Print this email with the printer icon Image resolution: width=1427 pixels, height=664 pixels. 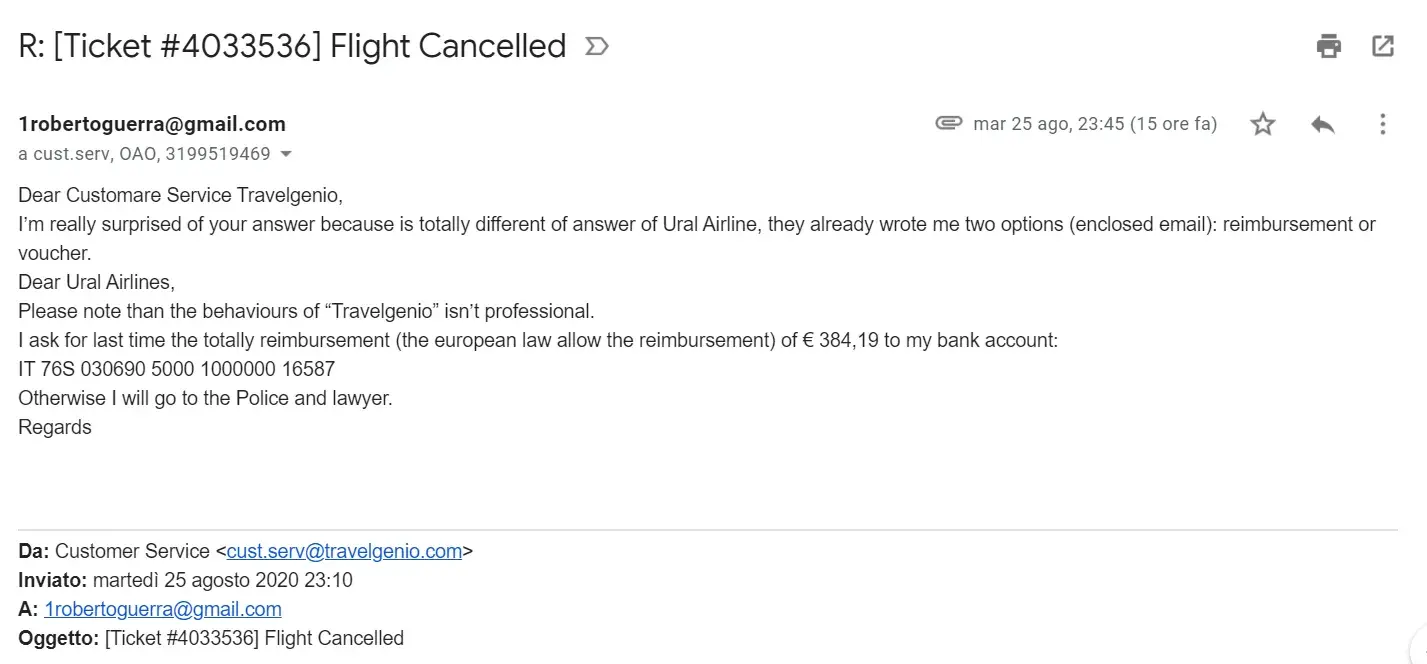pyautogui.click(x=1329, y=46)
